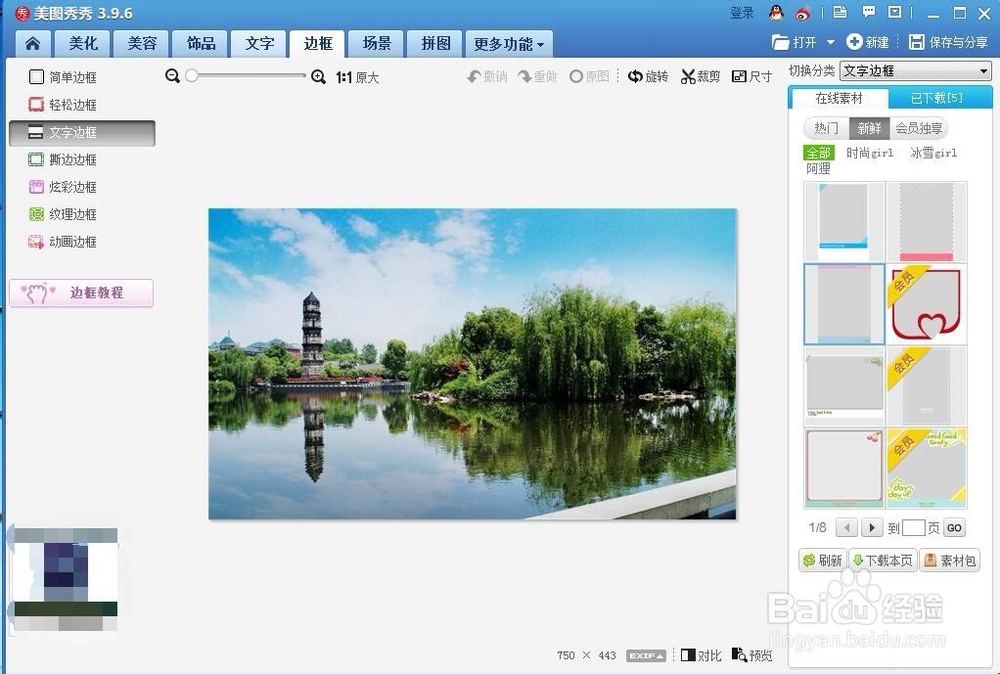
Task: Create a new image with 新建
Action: pyautogui.click(x=866, y=42)
